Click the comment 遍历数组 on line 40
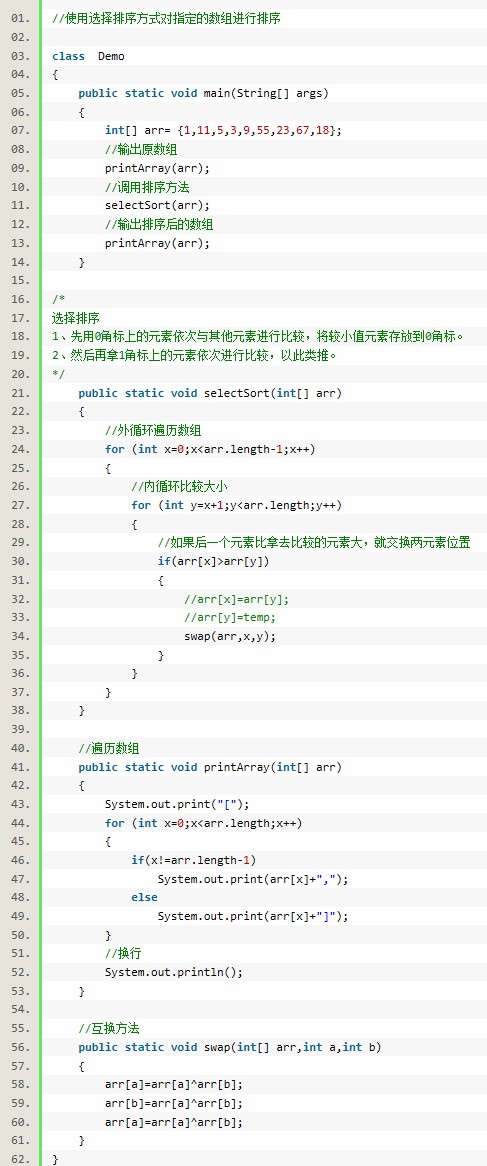This screenshot has height=1166, width=487. click(109, 748)
